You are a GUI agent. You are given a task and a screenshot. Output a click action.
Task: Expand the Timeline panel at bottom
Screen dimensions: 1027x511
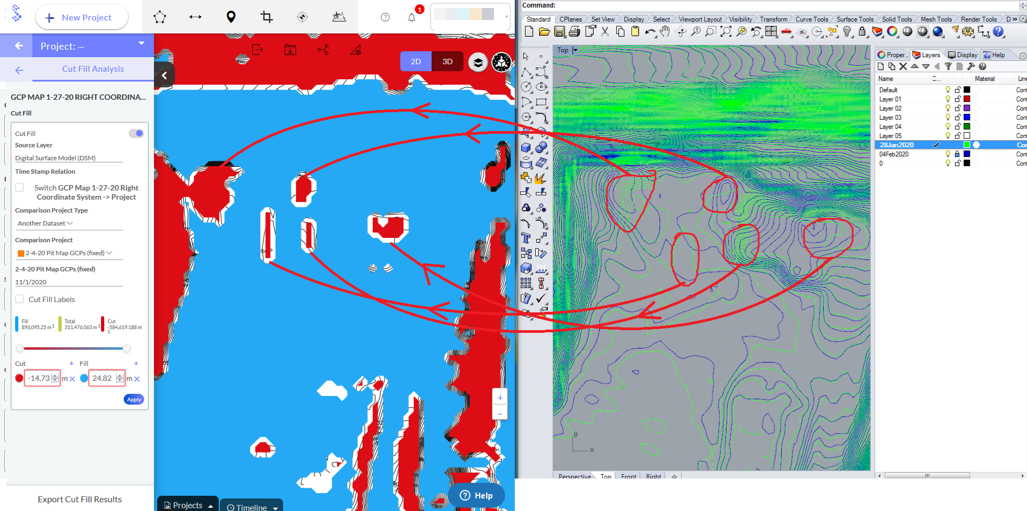click(x=252, y=506)
